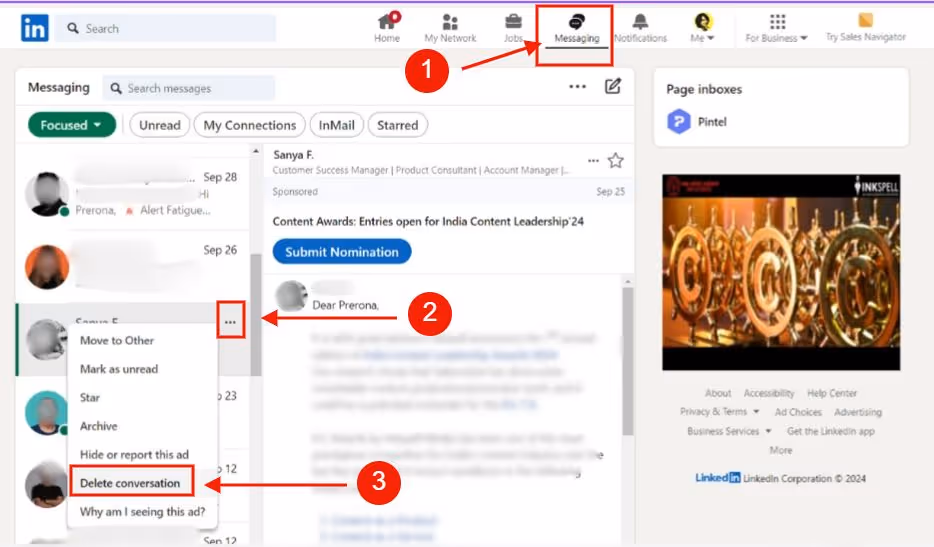The width and height of the screenshot is (934, 547).
Task: Filter by My Connections
Action: [x=250, y=125]
